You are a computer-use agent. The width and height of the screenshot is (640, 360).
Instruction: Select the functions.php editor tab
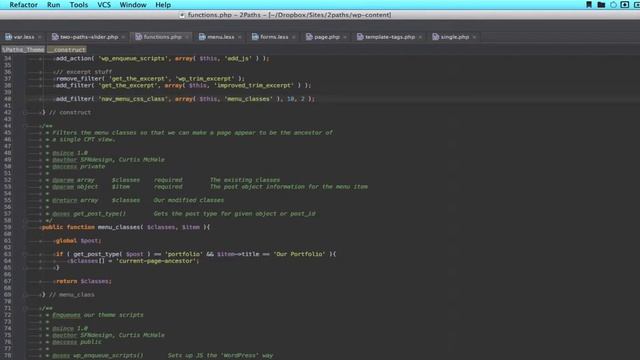coord(162,37)
